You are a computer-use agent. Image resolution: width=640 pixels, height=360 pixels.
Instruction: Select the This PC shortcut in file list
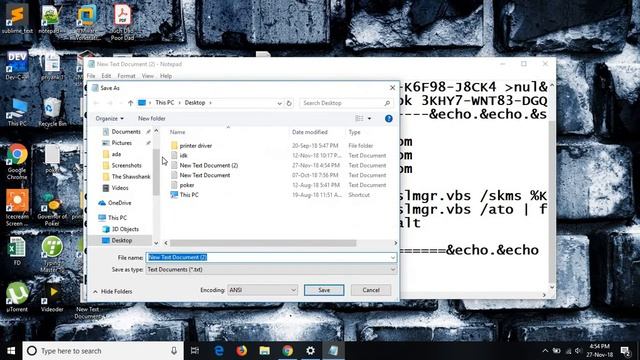[189, 195]
